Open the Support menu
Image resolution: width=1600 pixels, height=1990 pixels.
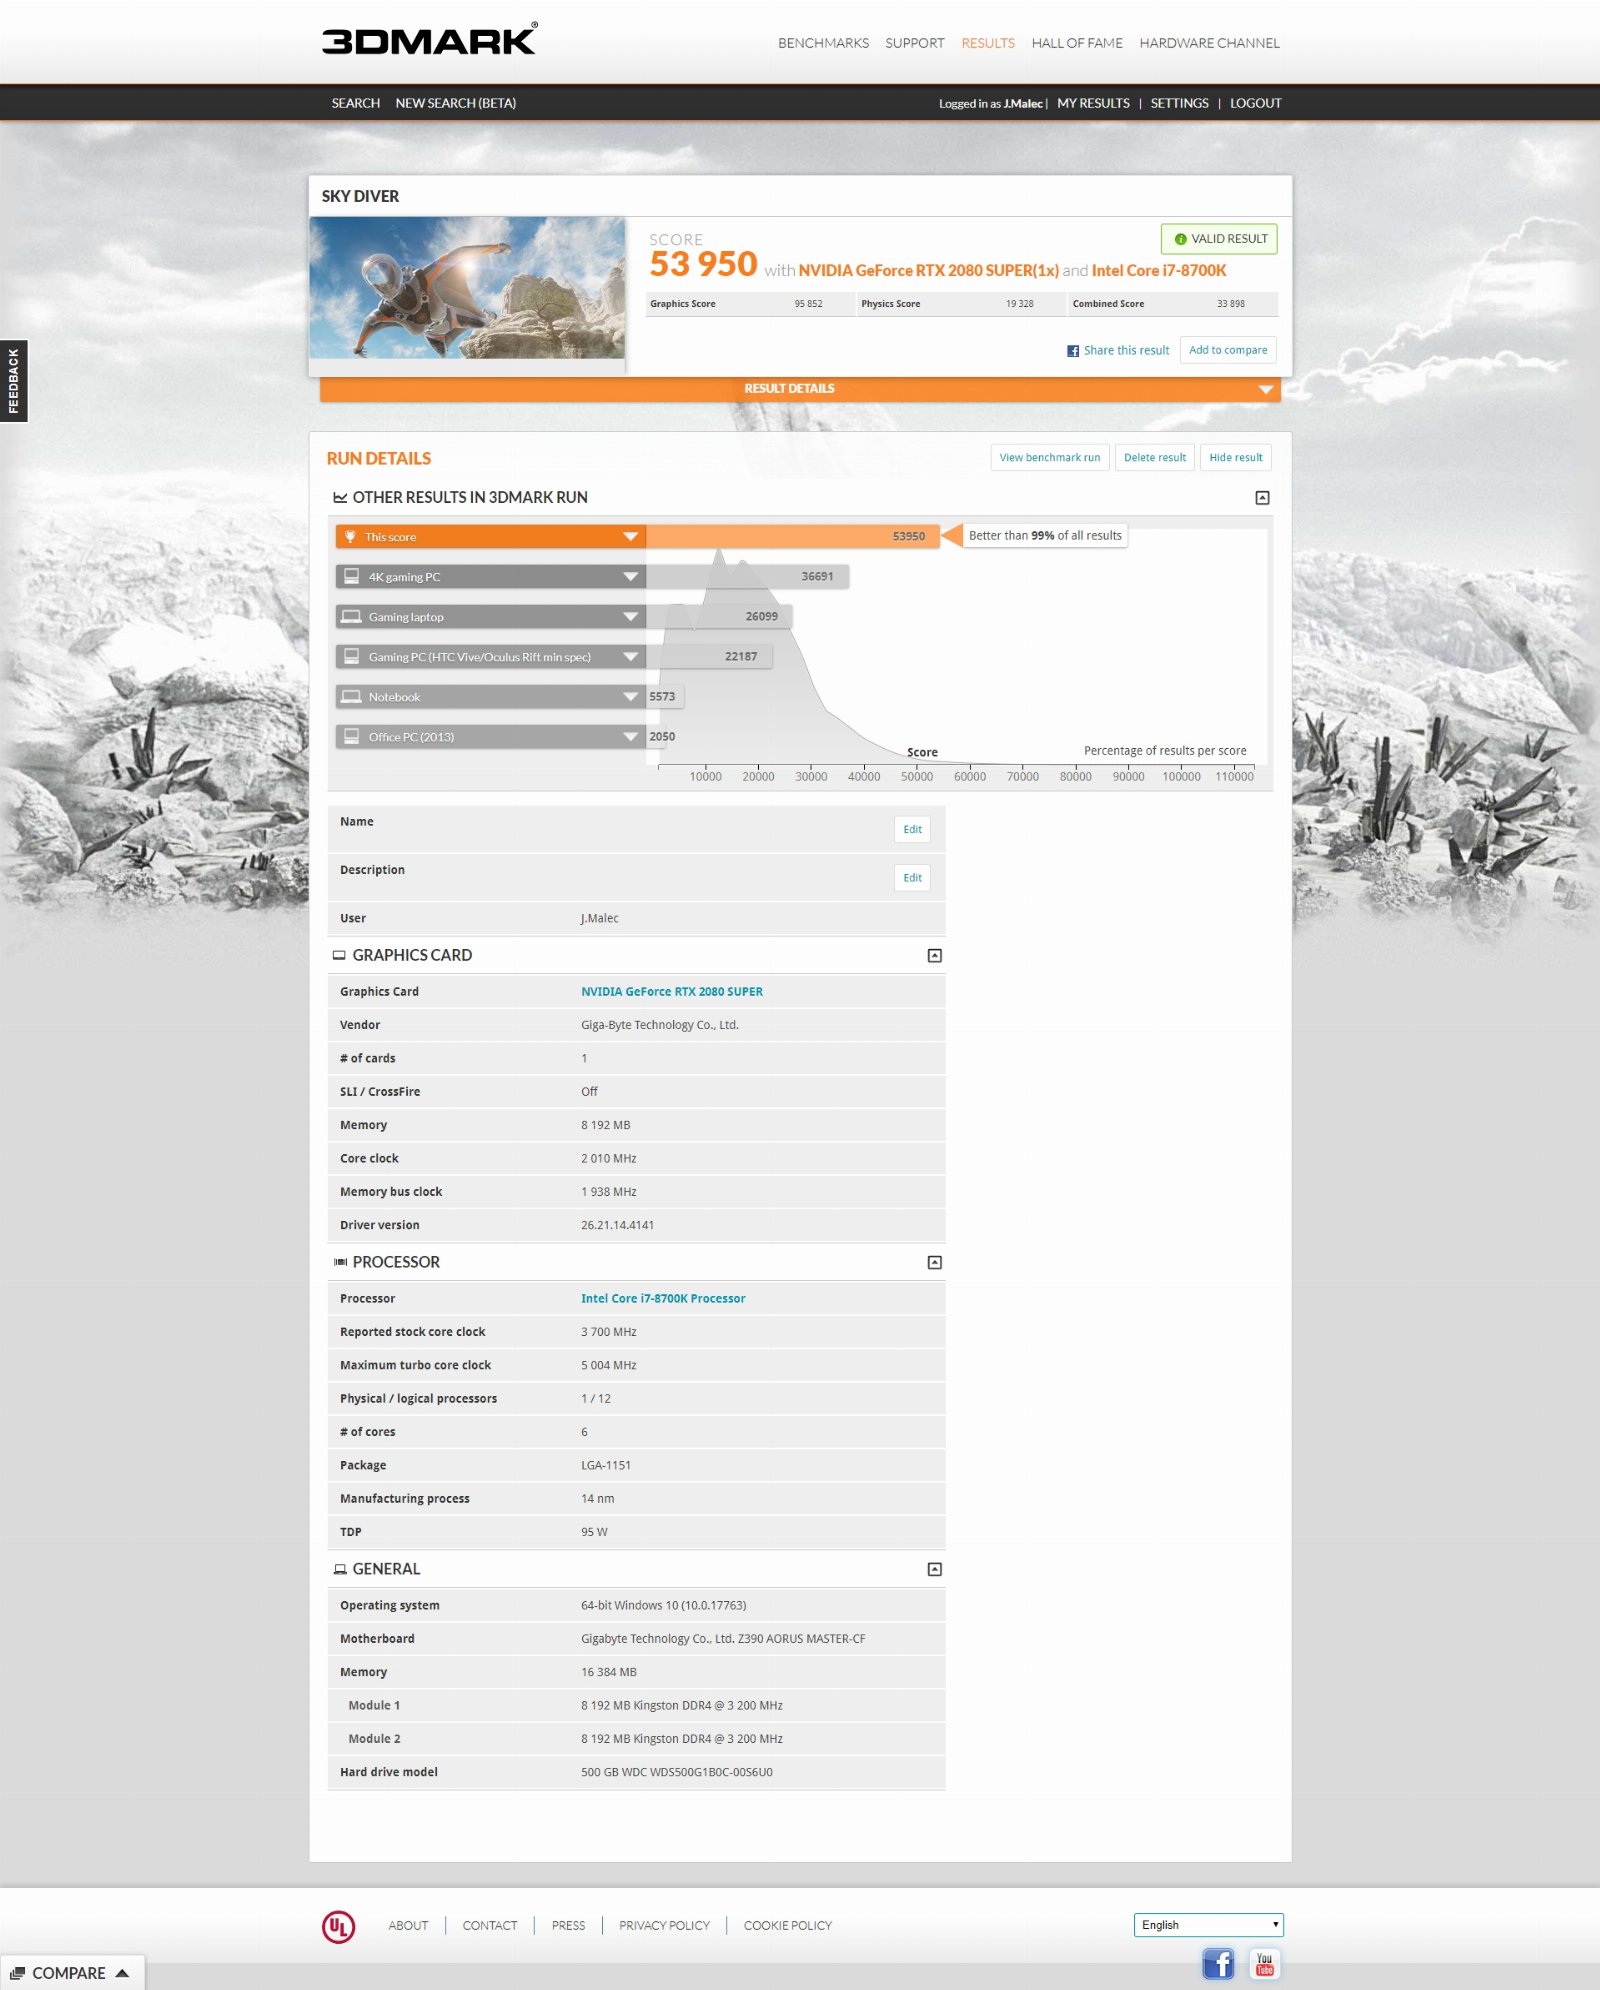[914, 43]
